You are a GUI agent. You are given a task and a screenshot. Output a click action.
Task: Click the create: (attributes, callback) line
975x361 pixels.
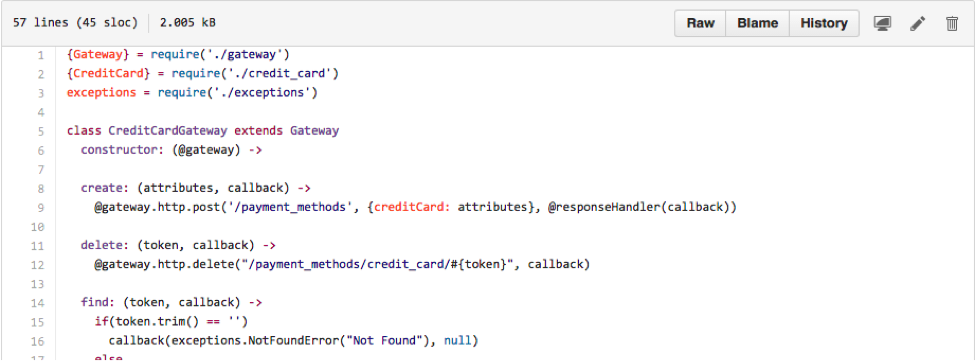point(195,188)
